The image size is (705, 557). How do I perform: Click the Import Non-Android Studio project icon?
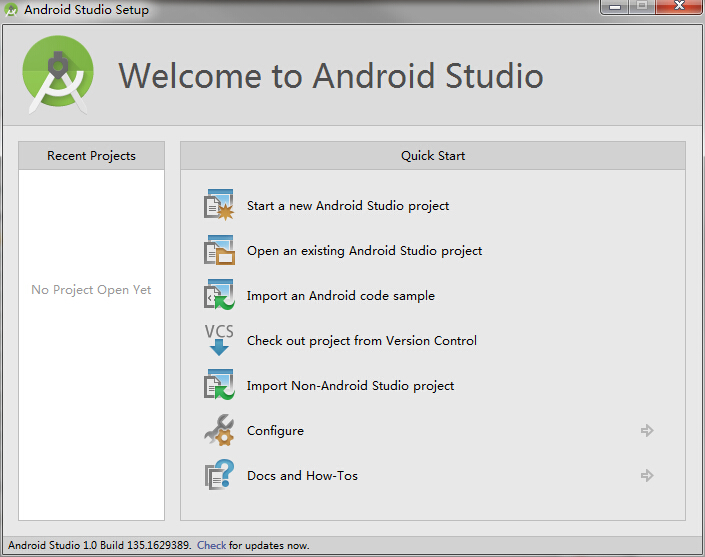click(219, 385)
